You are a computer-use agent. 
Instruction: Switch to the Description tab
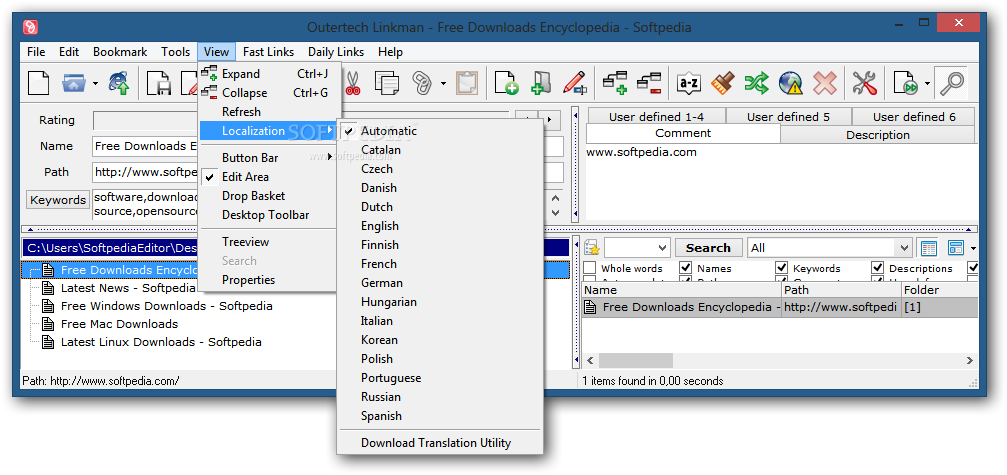(x=877, y=135)
